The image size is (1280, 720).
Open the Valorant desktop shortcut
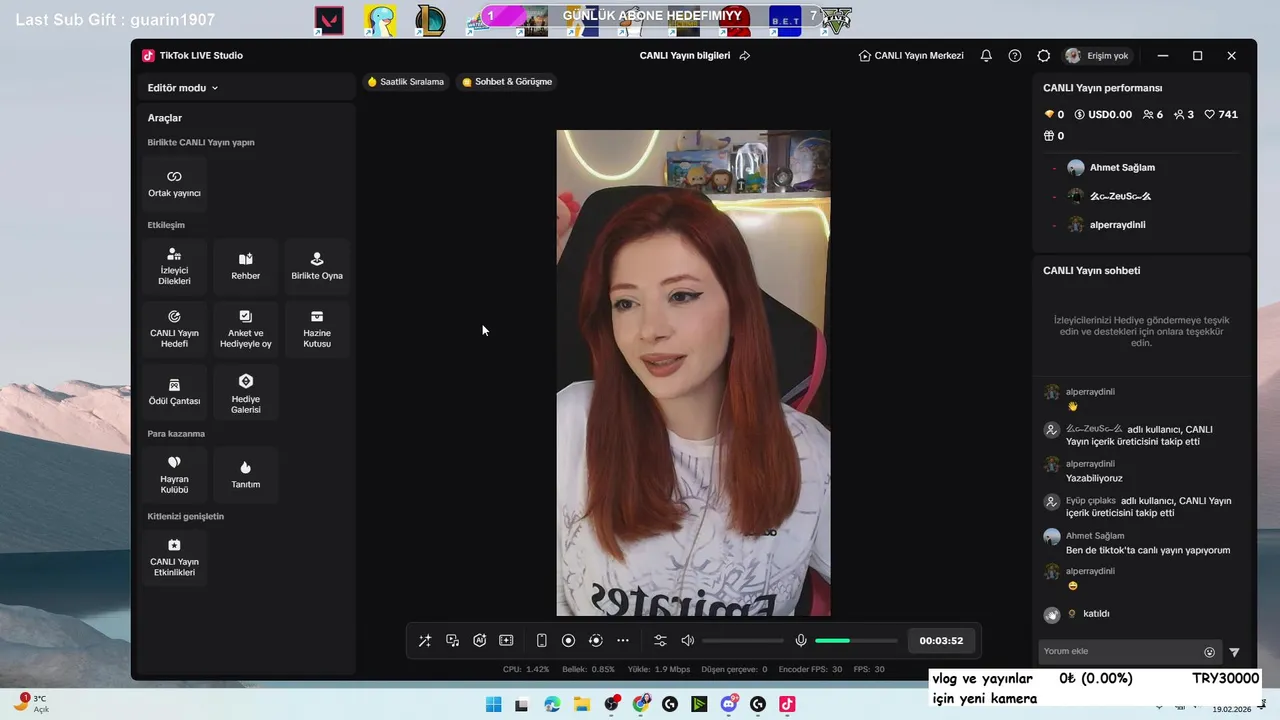(x=329, y=21)
